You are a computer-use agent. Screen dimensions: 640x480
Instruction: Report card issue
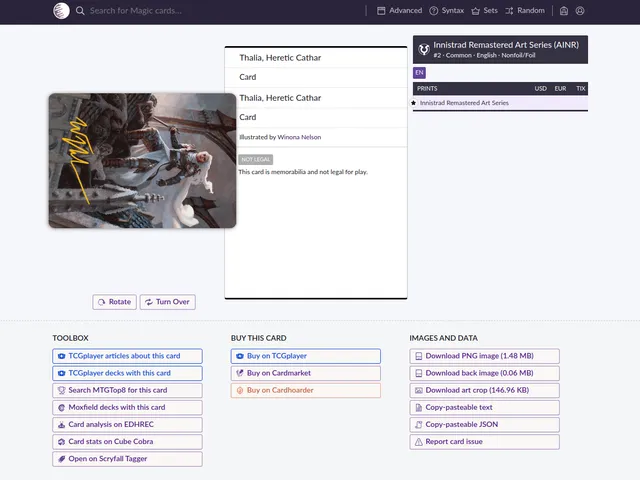484,442
